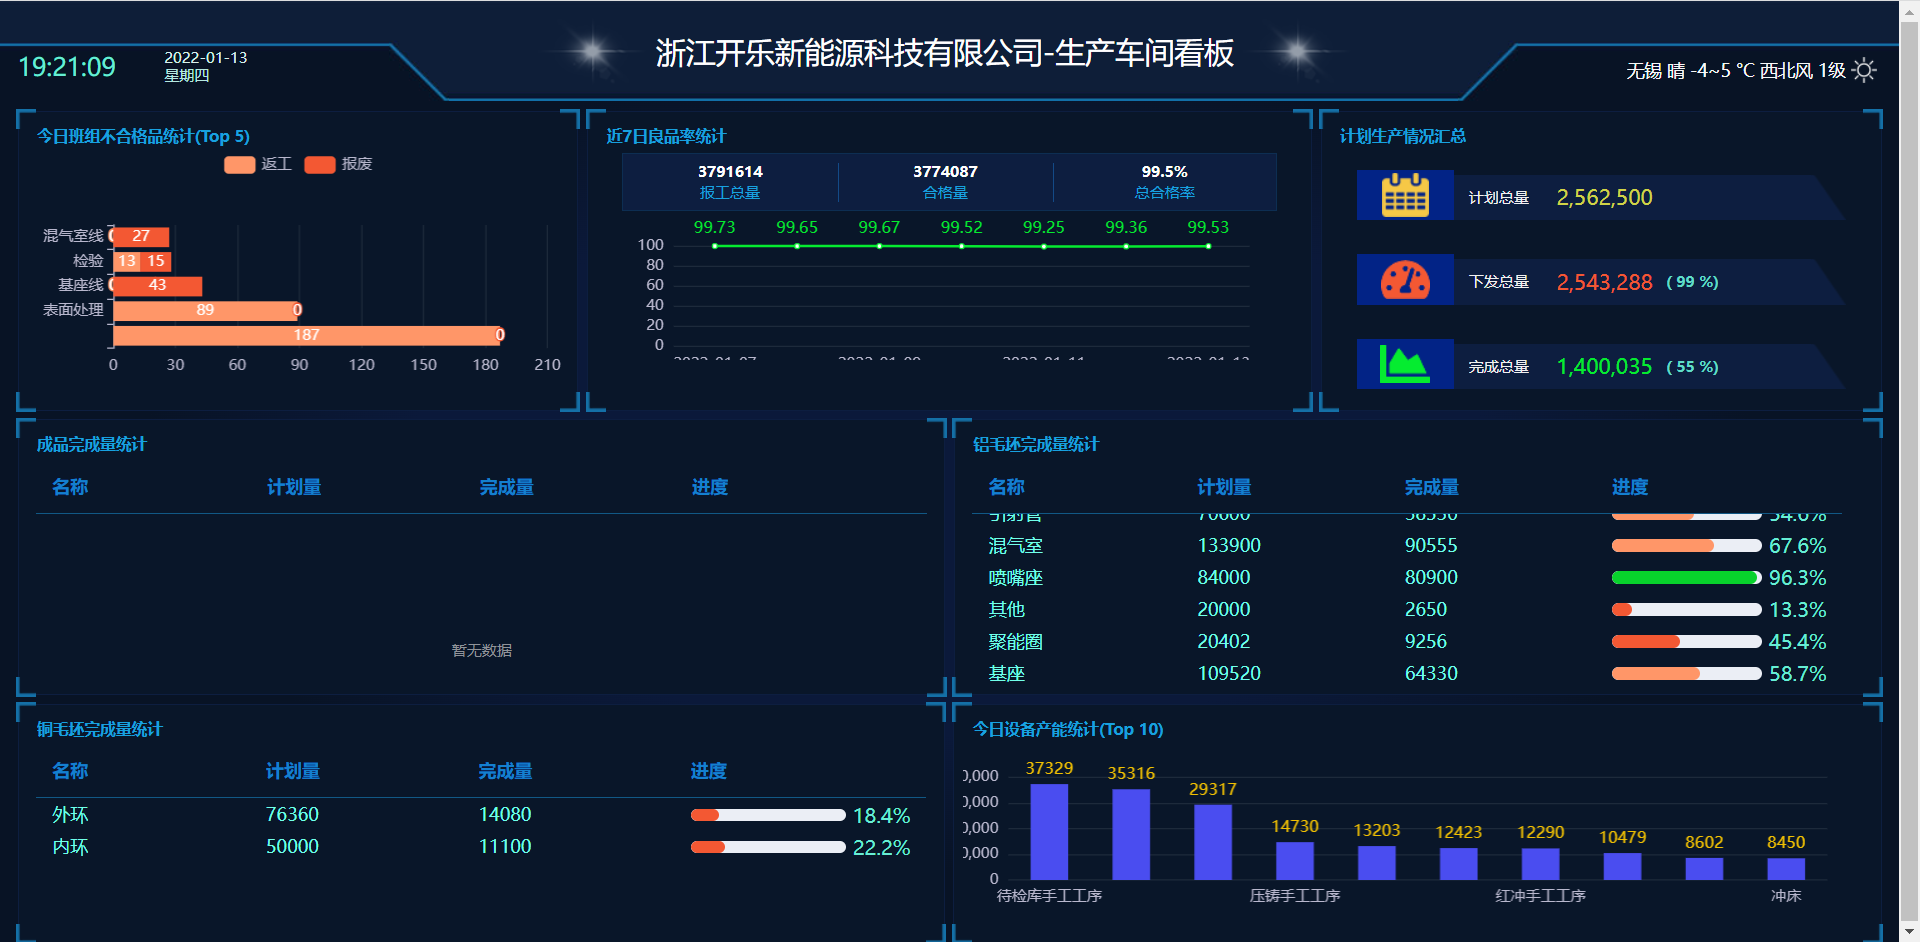Screen dimensions: 1920x942
Task: Click the 37329 equipment capacity bar
Action: (1049, 832)
